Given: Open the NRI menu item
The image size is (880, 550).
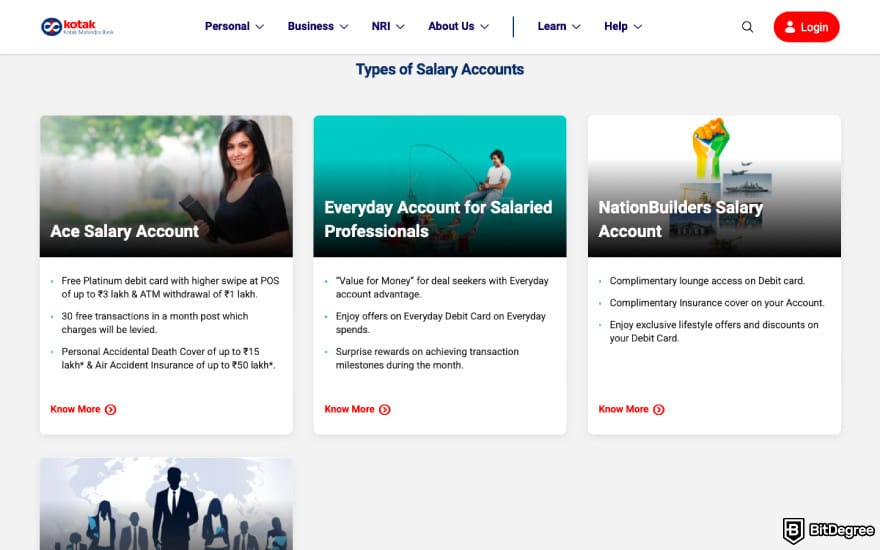Looking at the screenshot, I should (388, 26).
